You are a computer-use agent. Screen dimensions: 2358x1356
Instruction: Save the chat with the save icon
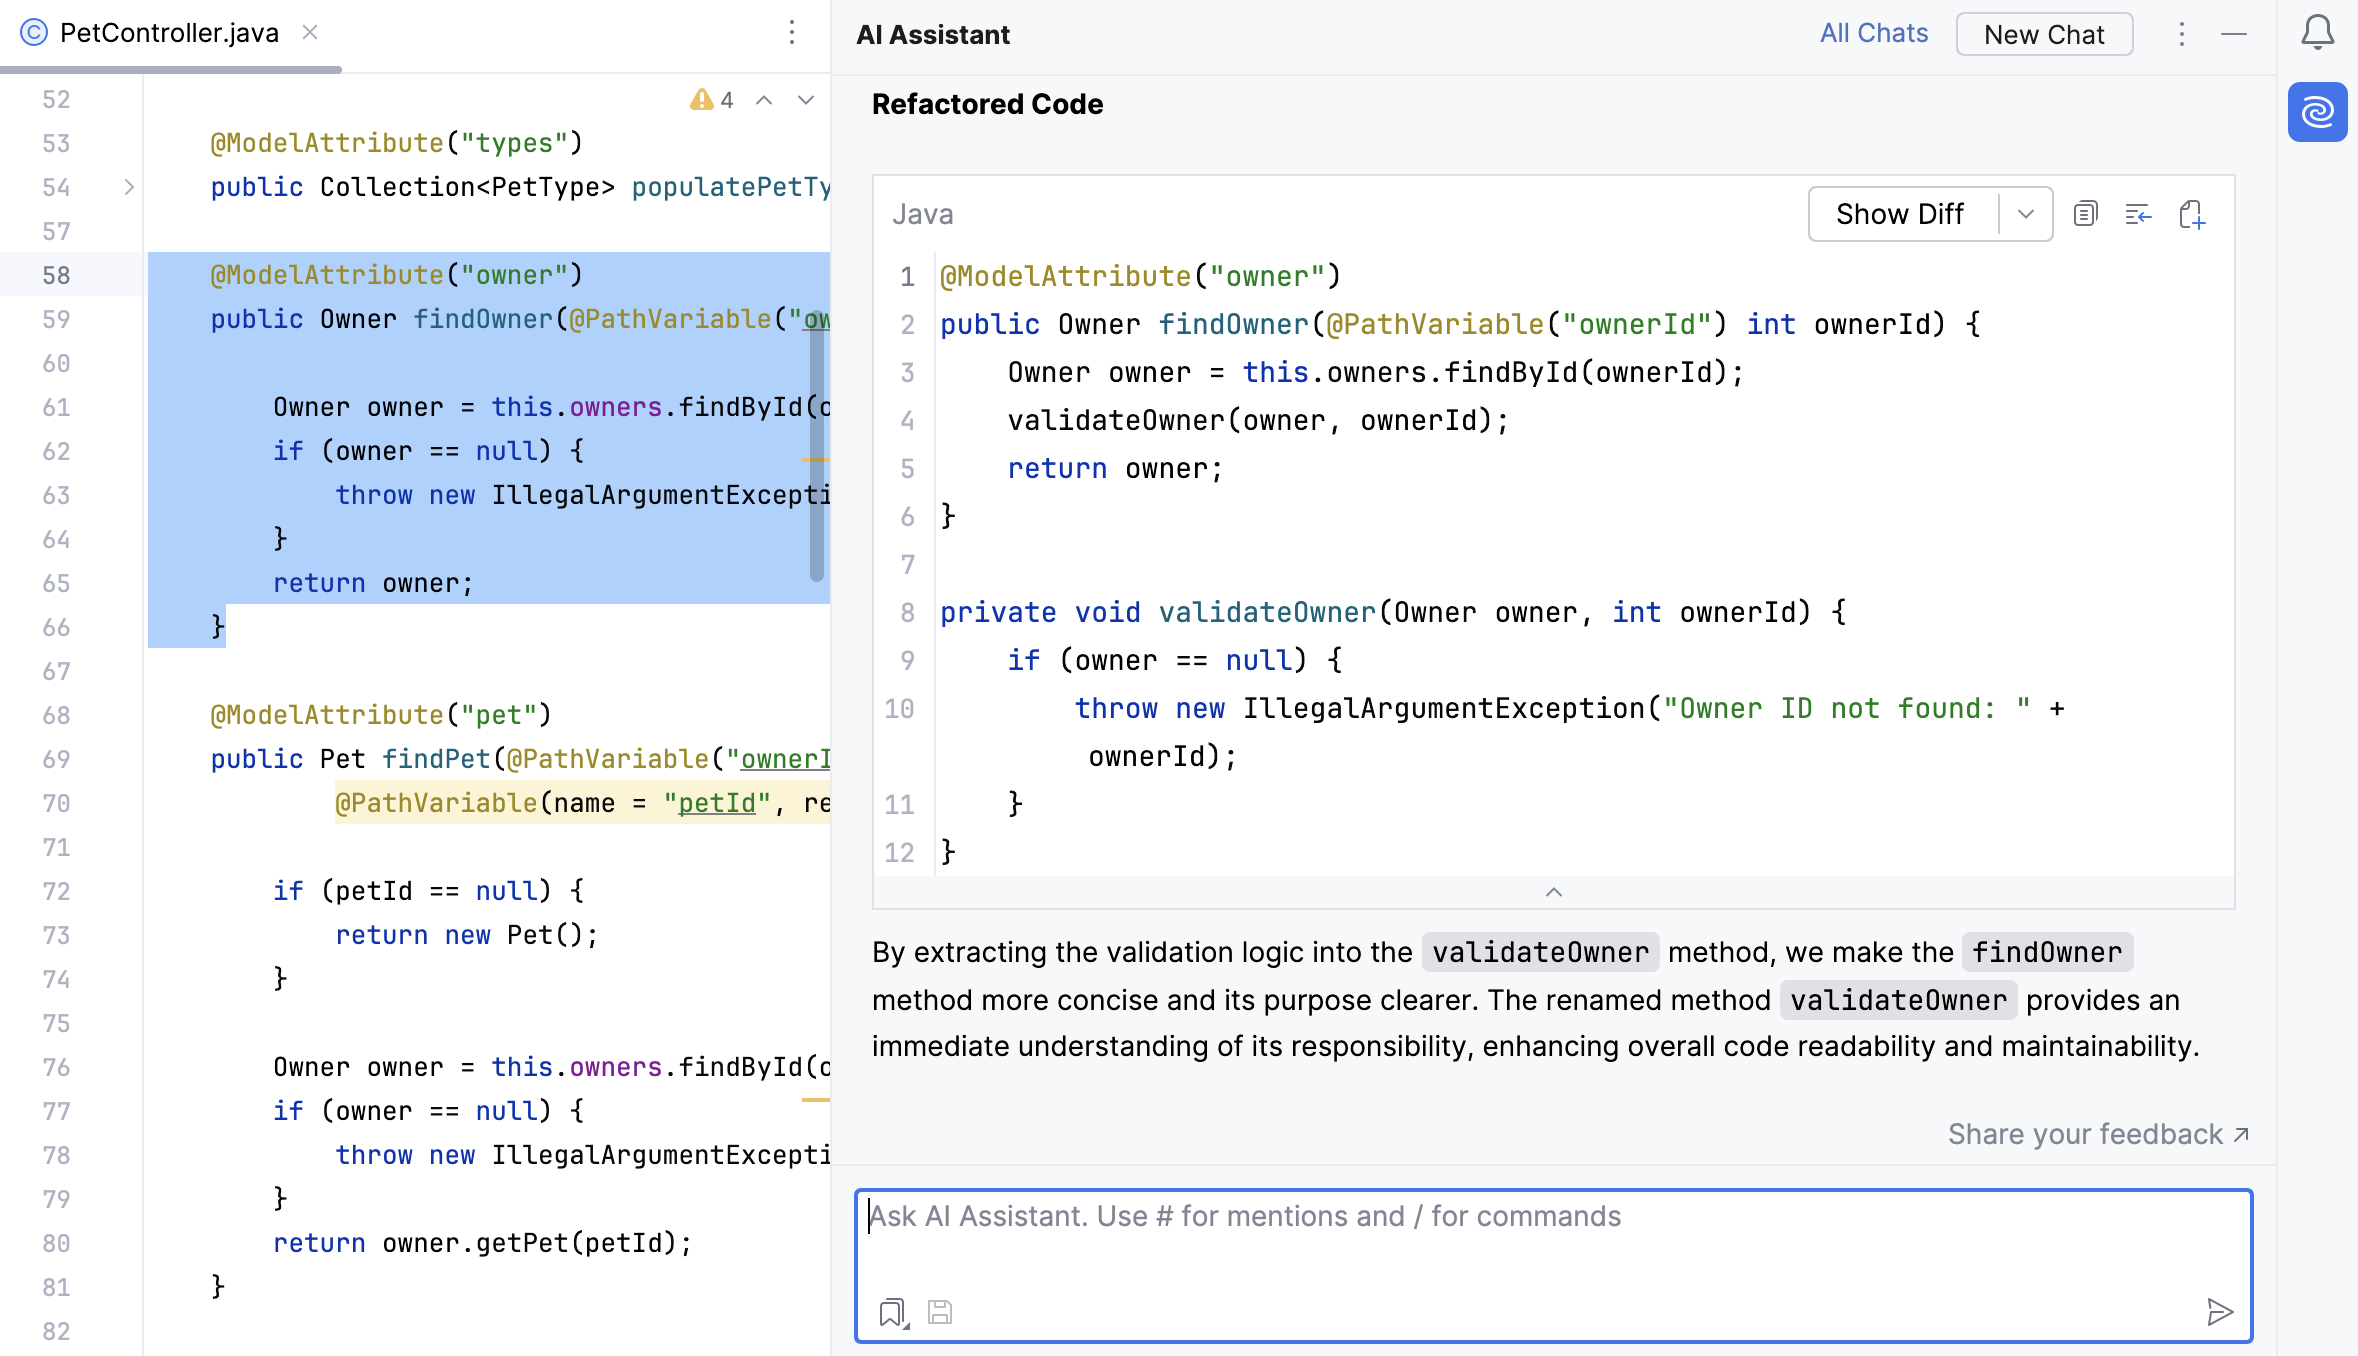pyautogui.click(x=938, y=1312)
